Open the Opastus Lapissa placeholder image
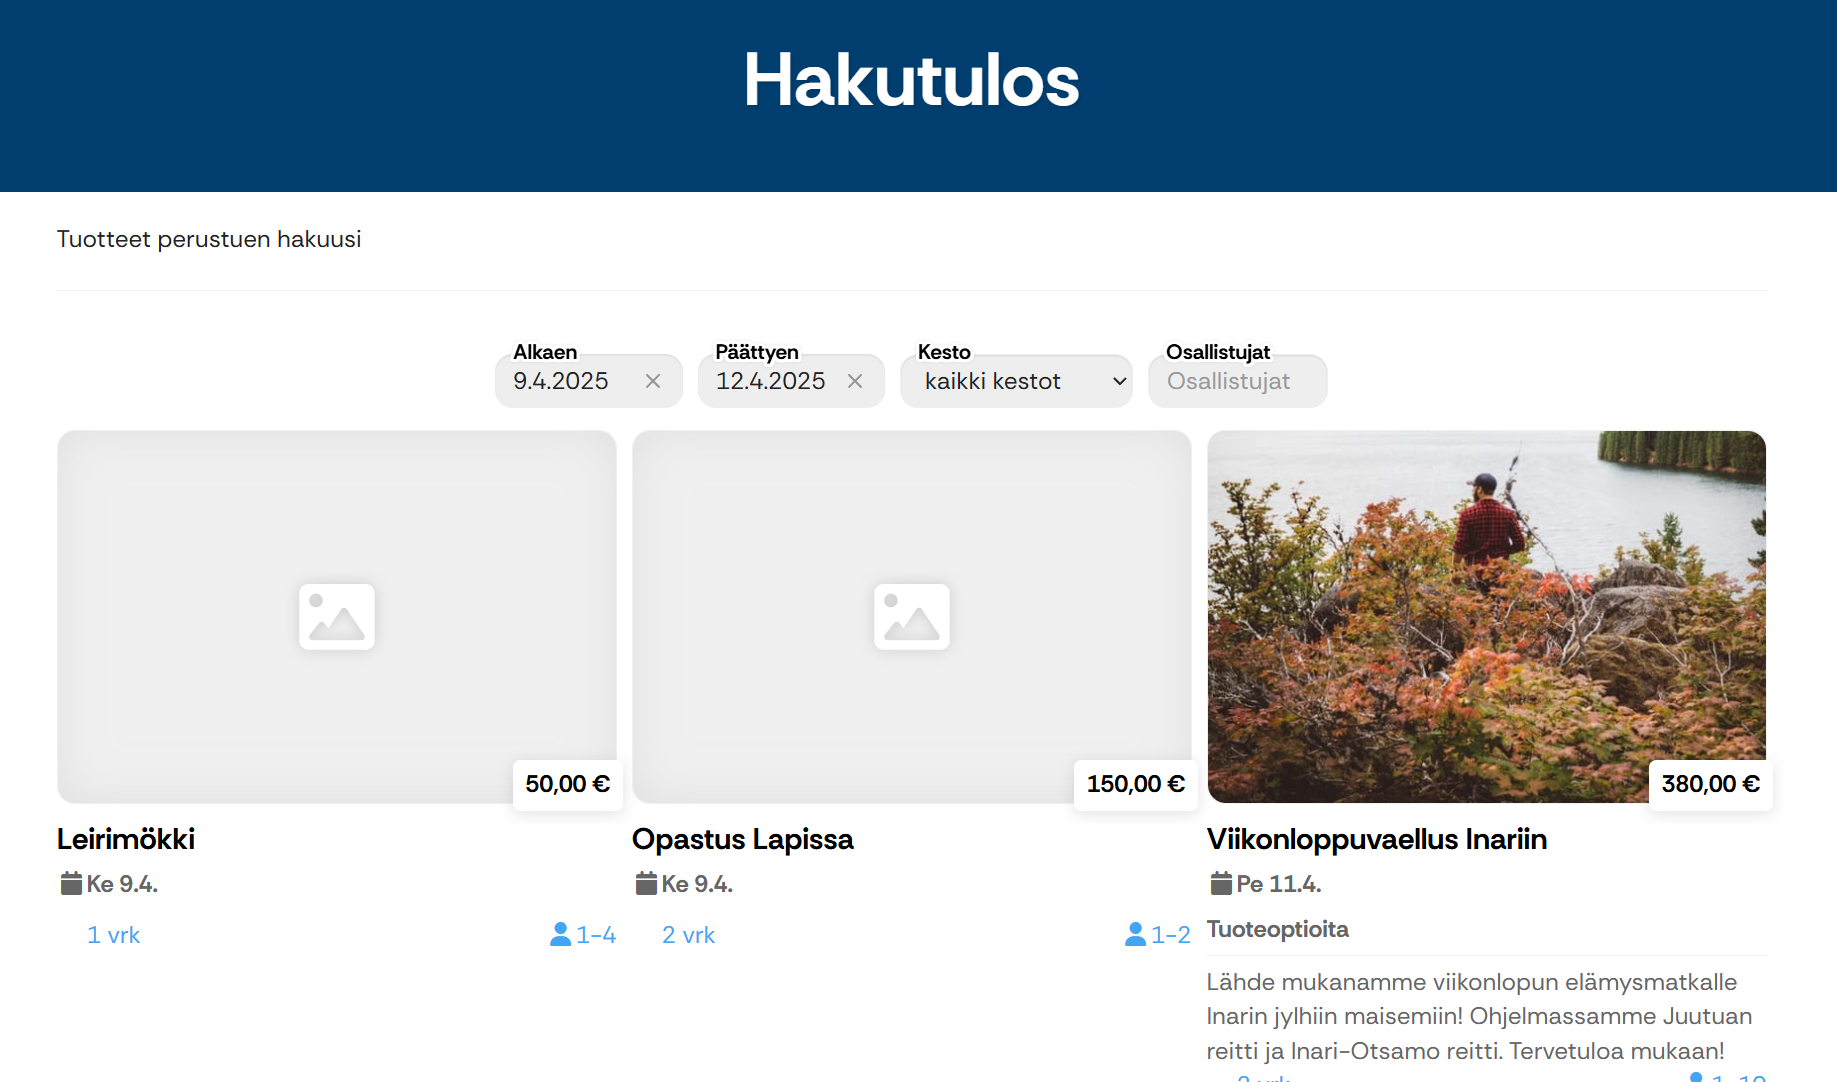The image size is (1837, 1082). click(x=912, y=617)
